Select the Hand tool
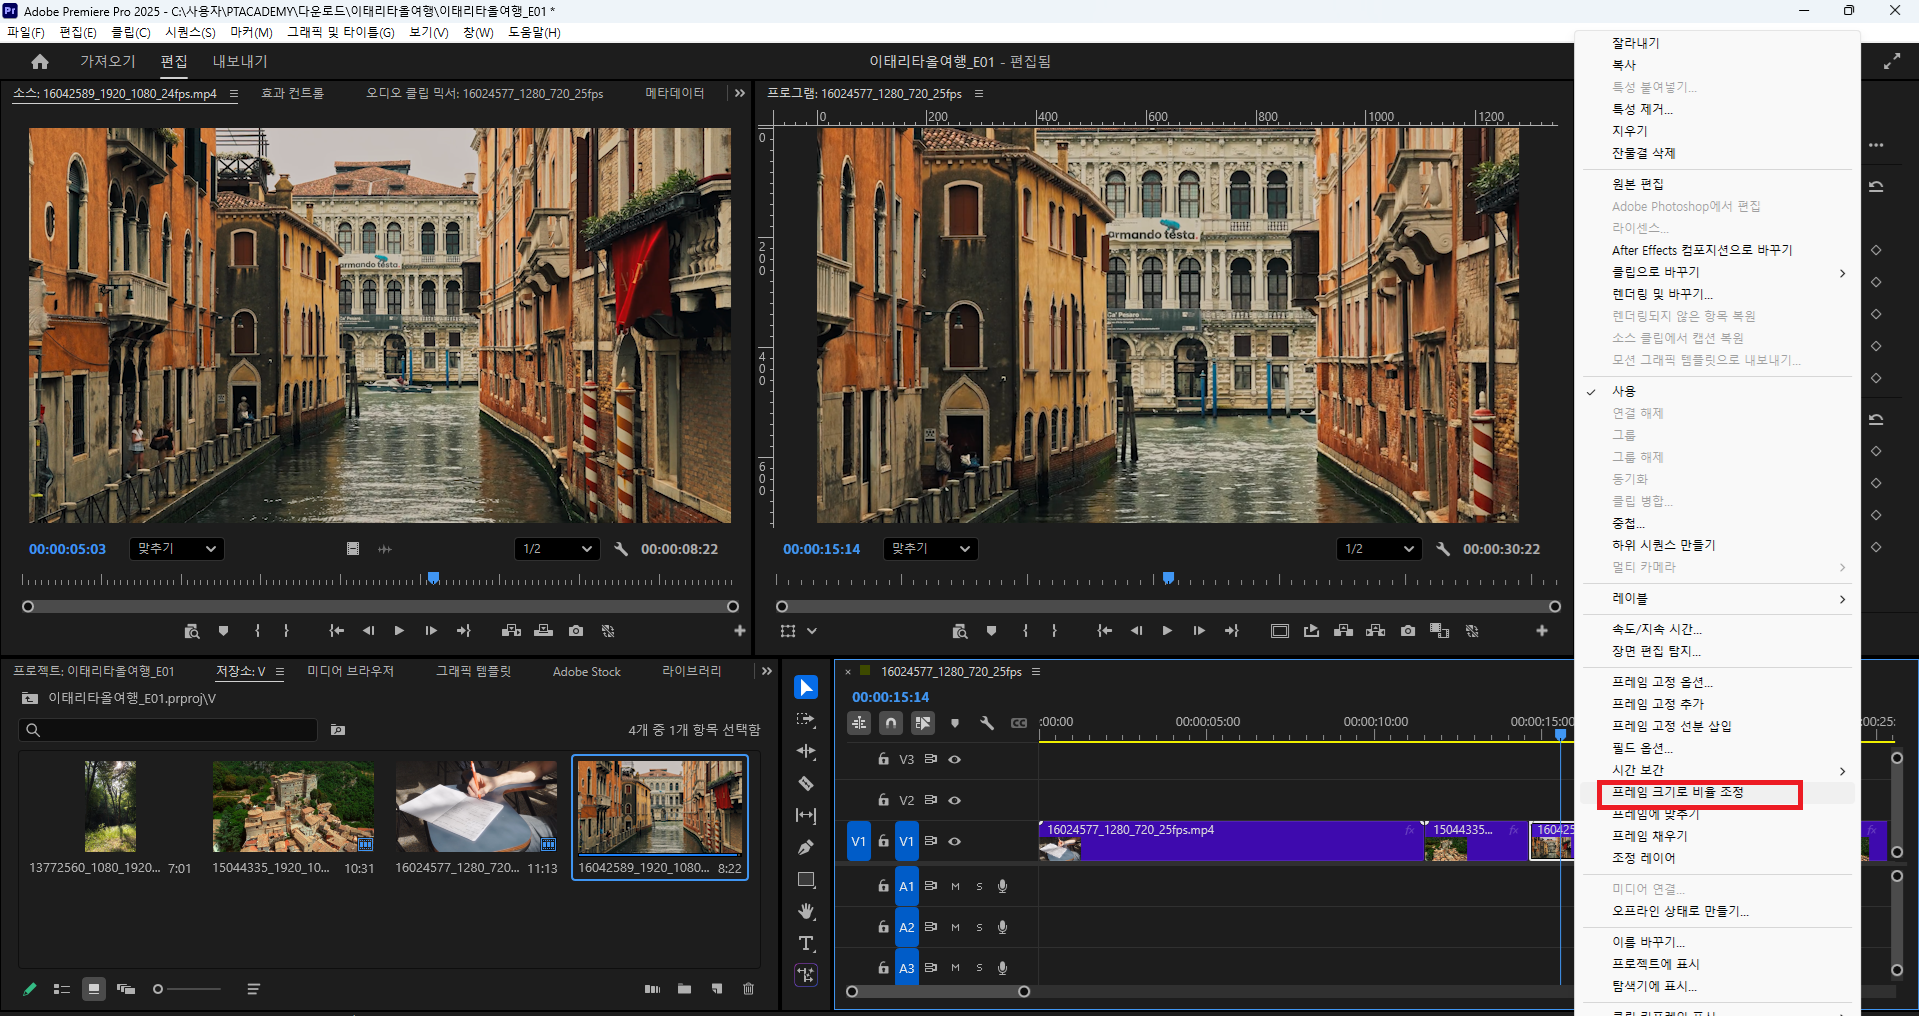This screenshot has height=1016, width=1919. tap(806, 912)
